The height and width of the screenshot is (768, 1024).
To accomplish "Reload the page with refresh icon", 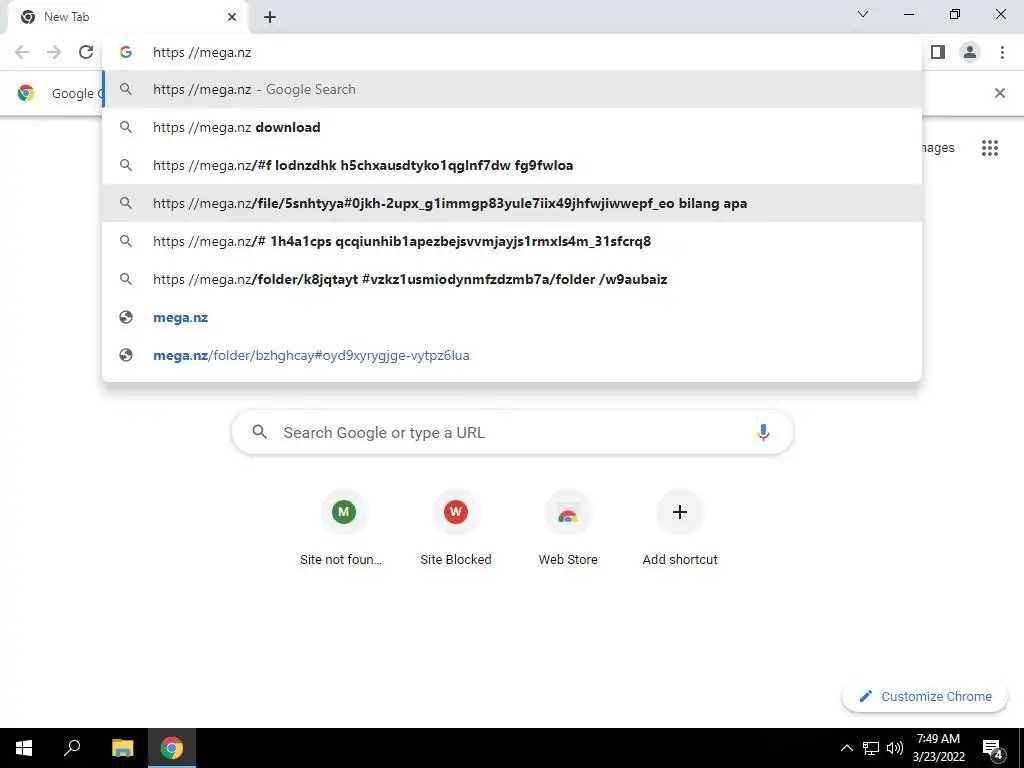I will click(x=86, y=52).
